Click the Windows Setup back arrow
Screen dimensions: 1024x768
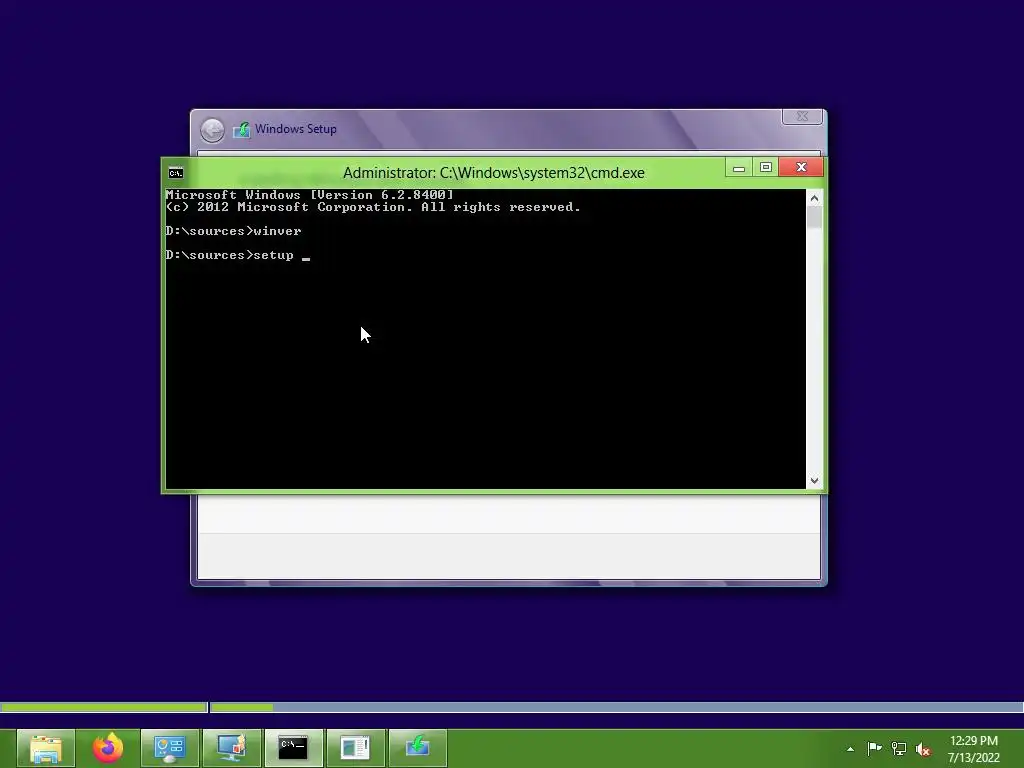pyautogui.click(x=212, y=130)
